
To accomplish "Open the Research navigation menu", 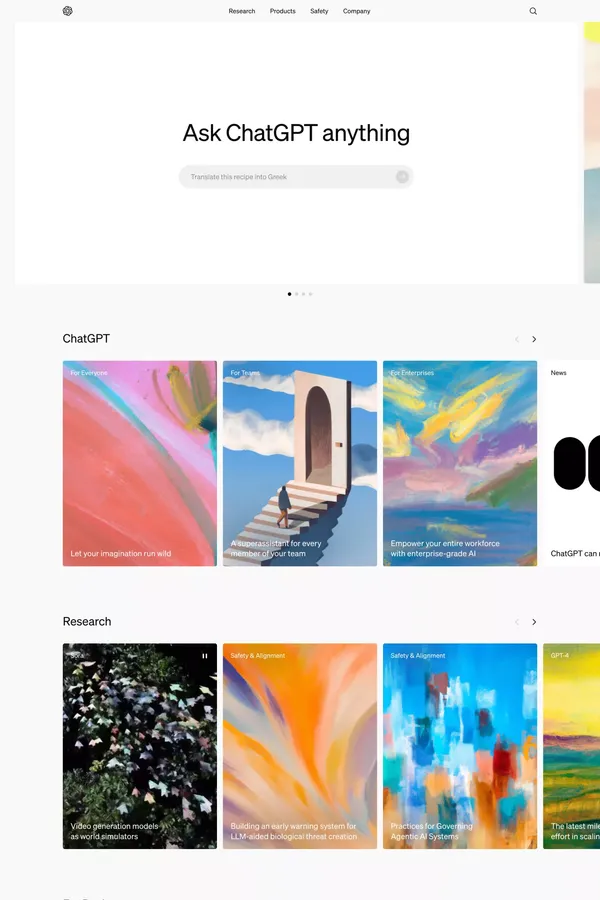I will (x=242, y=11).
